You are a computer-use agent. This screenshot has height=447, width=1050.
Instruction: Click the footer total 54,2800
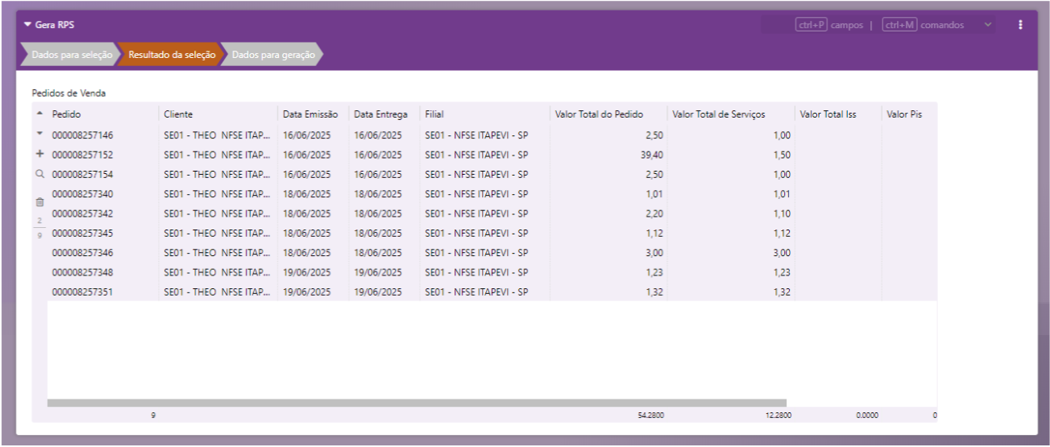click(x=651, y=416)
